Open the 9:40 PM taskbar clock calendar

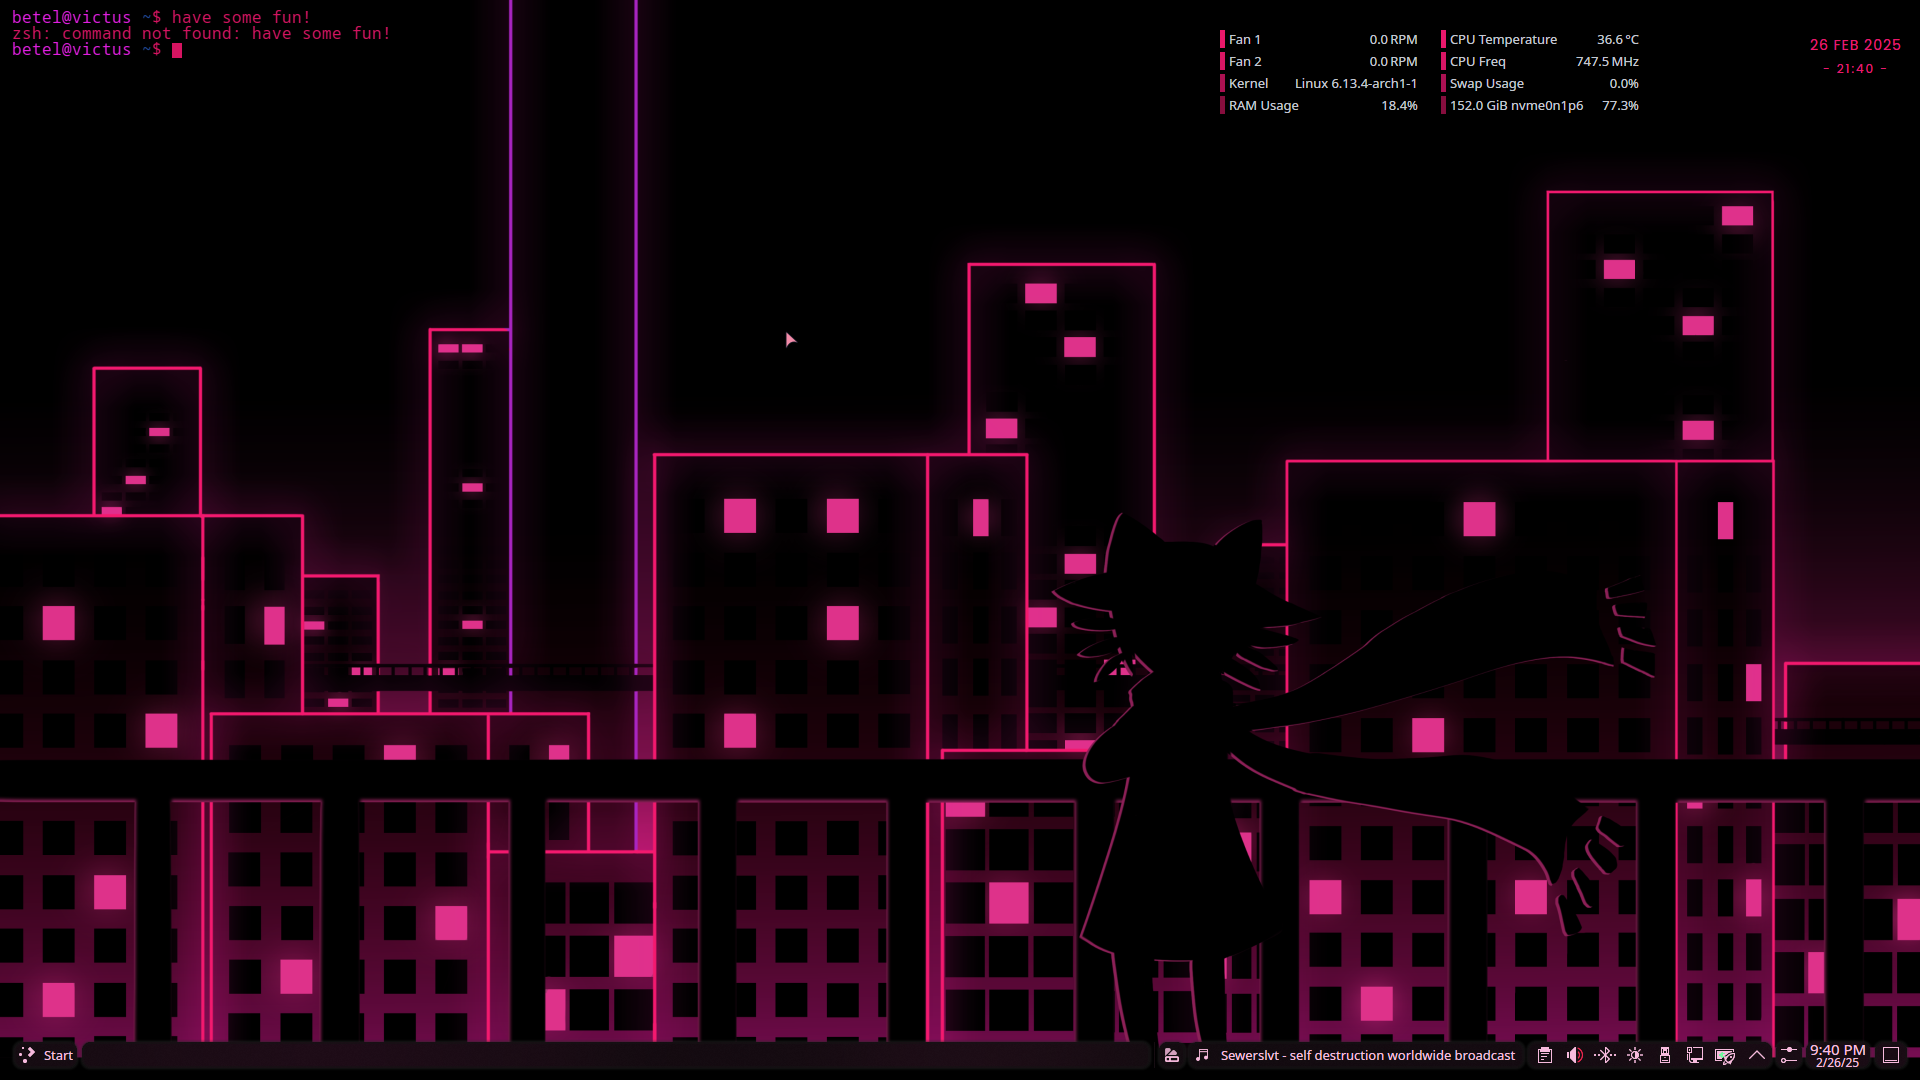pyautogui.click(x=1837, y=1055)
